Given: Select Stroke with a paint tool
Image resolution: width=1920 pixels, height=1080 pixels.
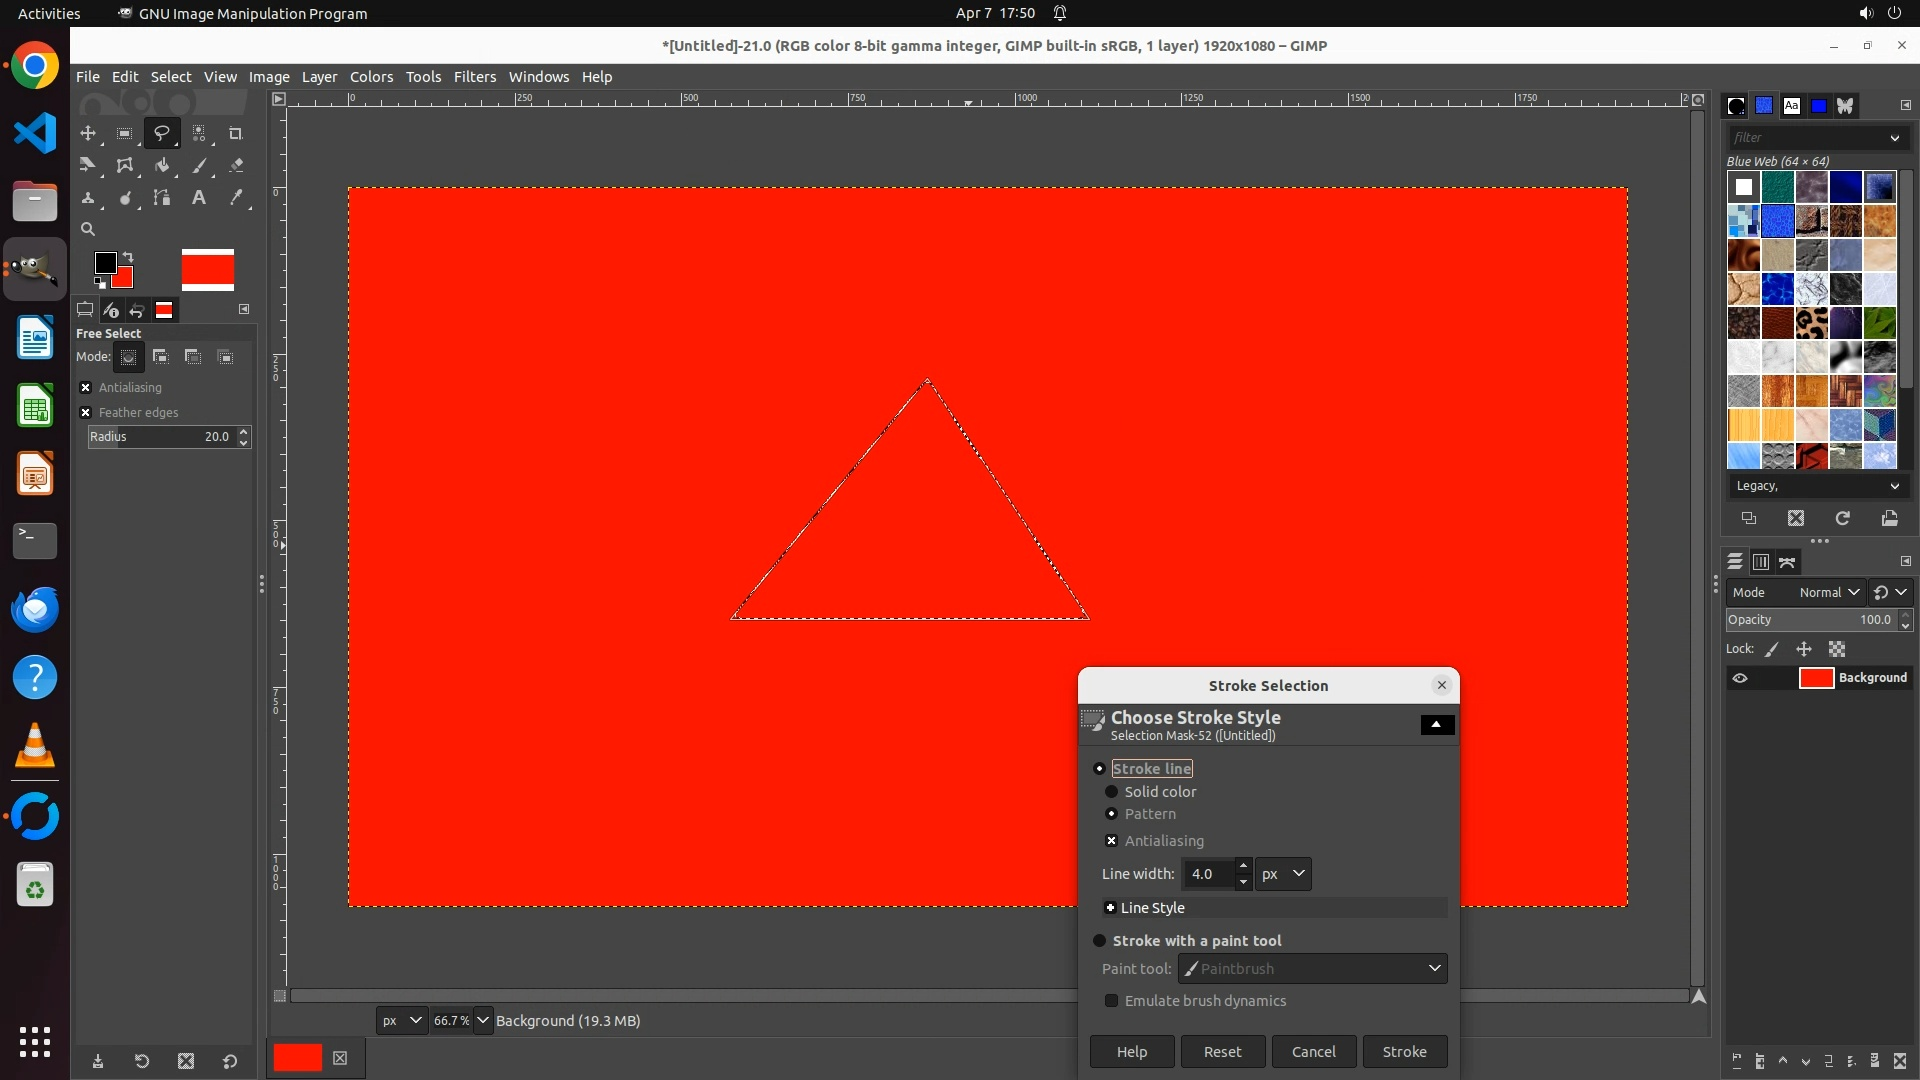Looking at the screenshot, I should click(1100, 941).
